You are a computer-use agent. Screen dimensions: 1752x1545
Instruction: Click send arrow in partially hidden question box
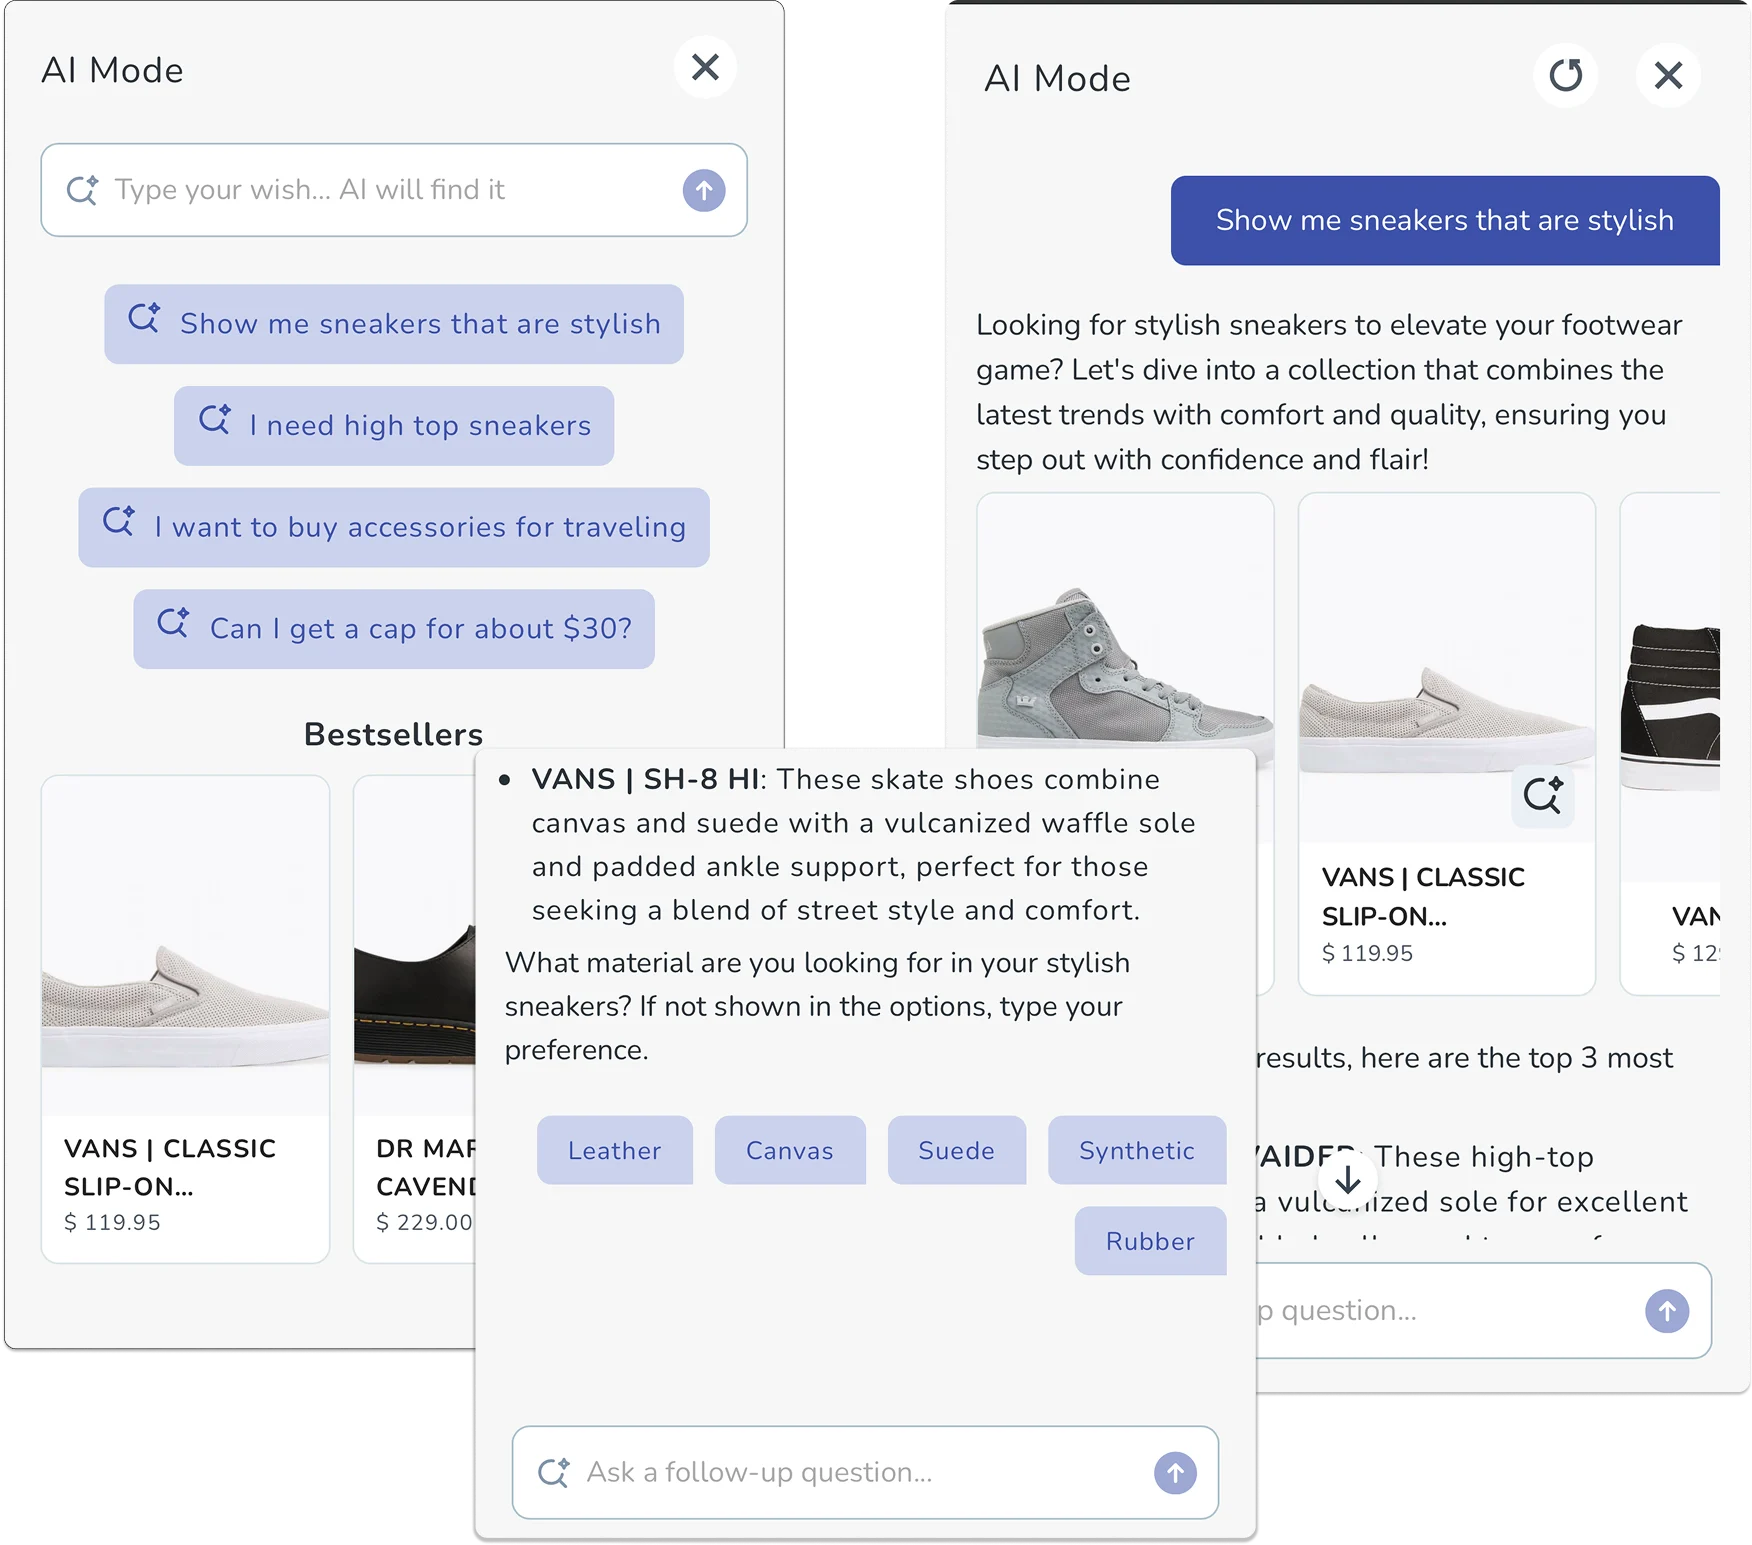[1667, 1311]
